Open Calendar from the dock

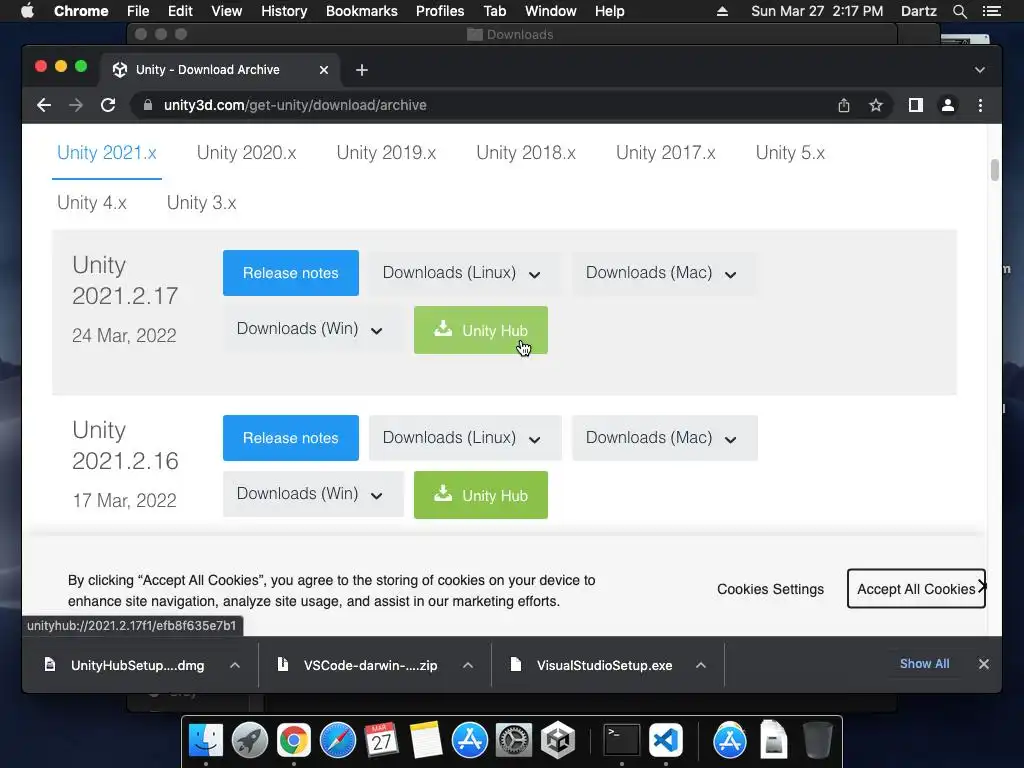click(381, 740)
